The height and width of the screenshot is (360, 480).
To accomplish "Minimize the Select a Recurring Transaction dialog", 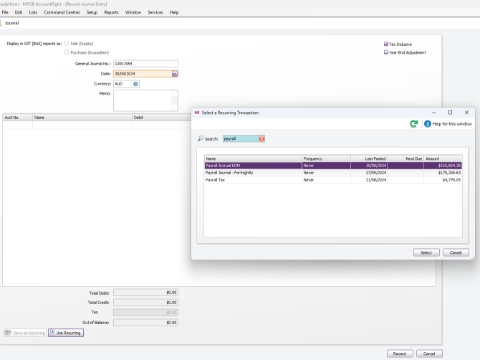I will tap(434, 113).
